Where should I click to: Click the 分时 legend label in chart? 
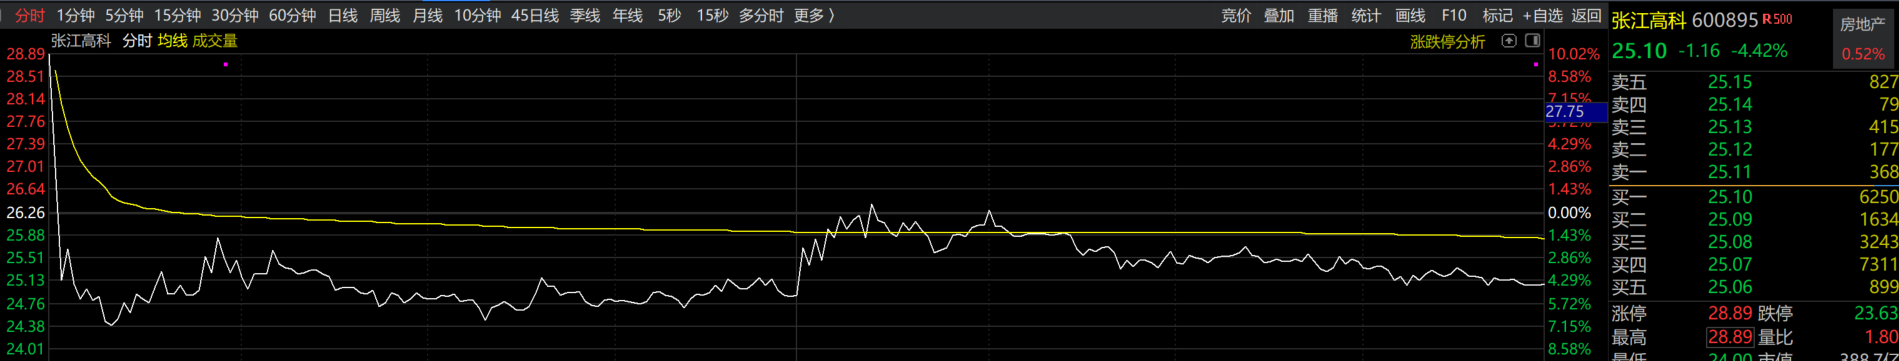tap(137, 41)
